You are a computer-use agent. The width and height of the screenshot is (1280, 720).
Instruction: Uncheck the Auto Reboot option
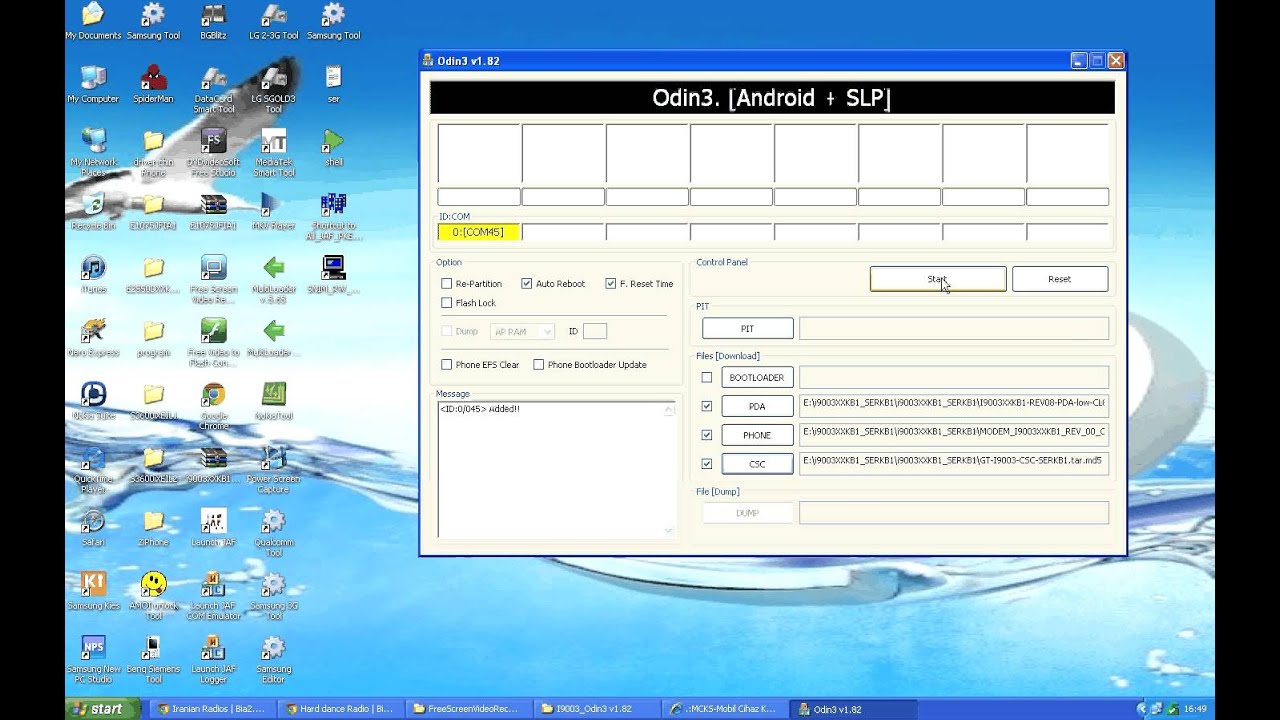(x=527, y=284)
